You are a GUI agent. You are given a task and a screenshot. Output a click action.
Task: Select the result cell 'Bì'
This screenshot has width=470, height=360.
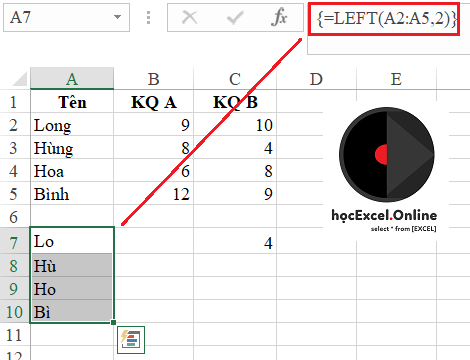tap(72, 311)
